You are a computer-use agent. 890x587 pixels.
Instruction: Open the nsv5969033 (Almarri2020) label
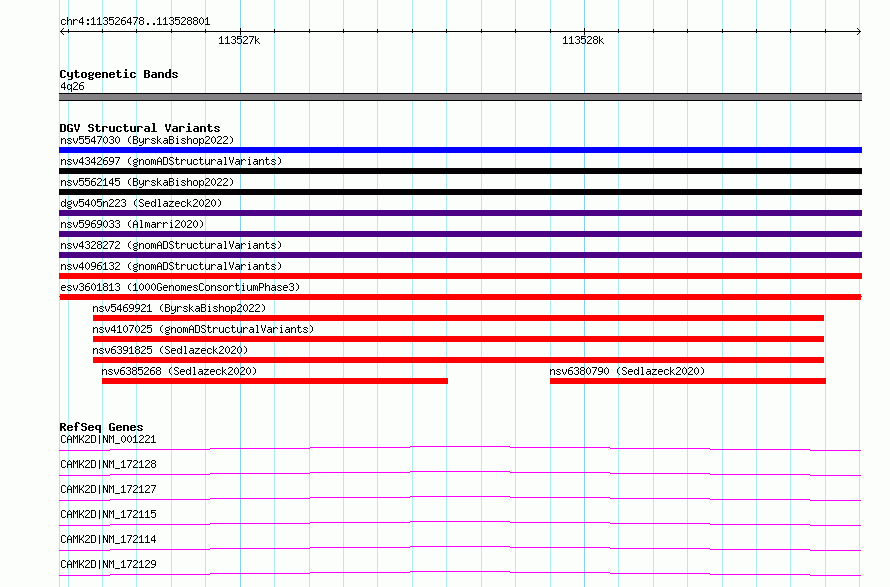(132, 224)
